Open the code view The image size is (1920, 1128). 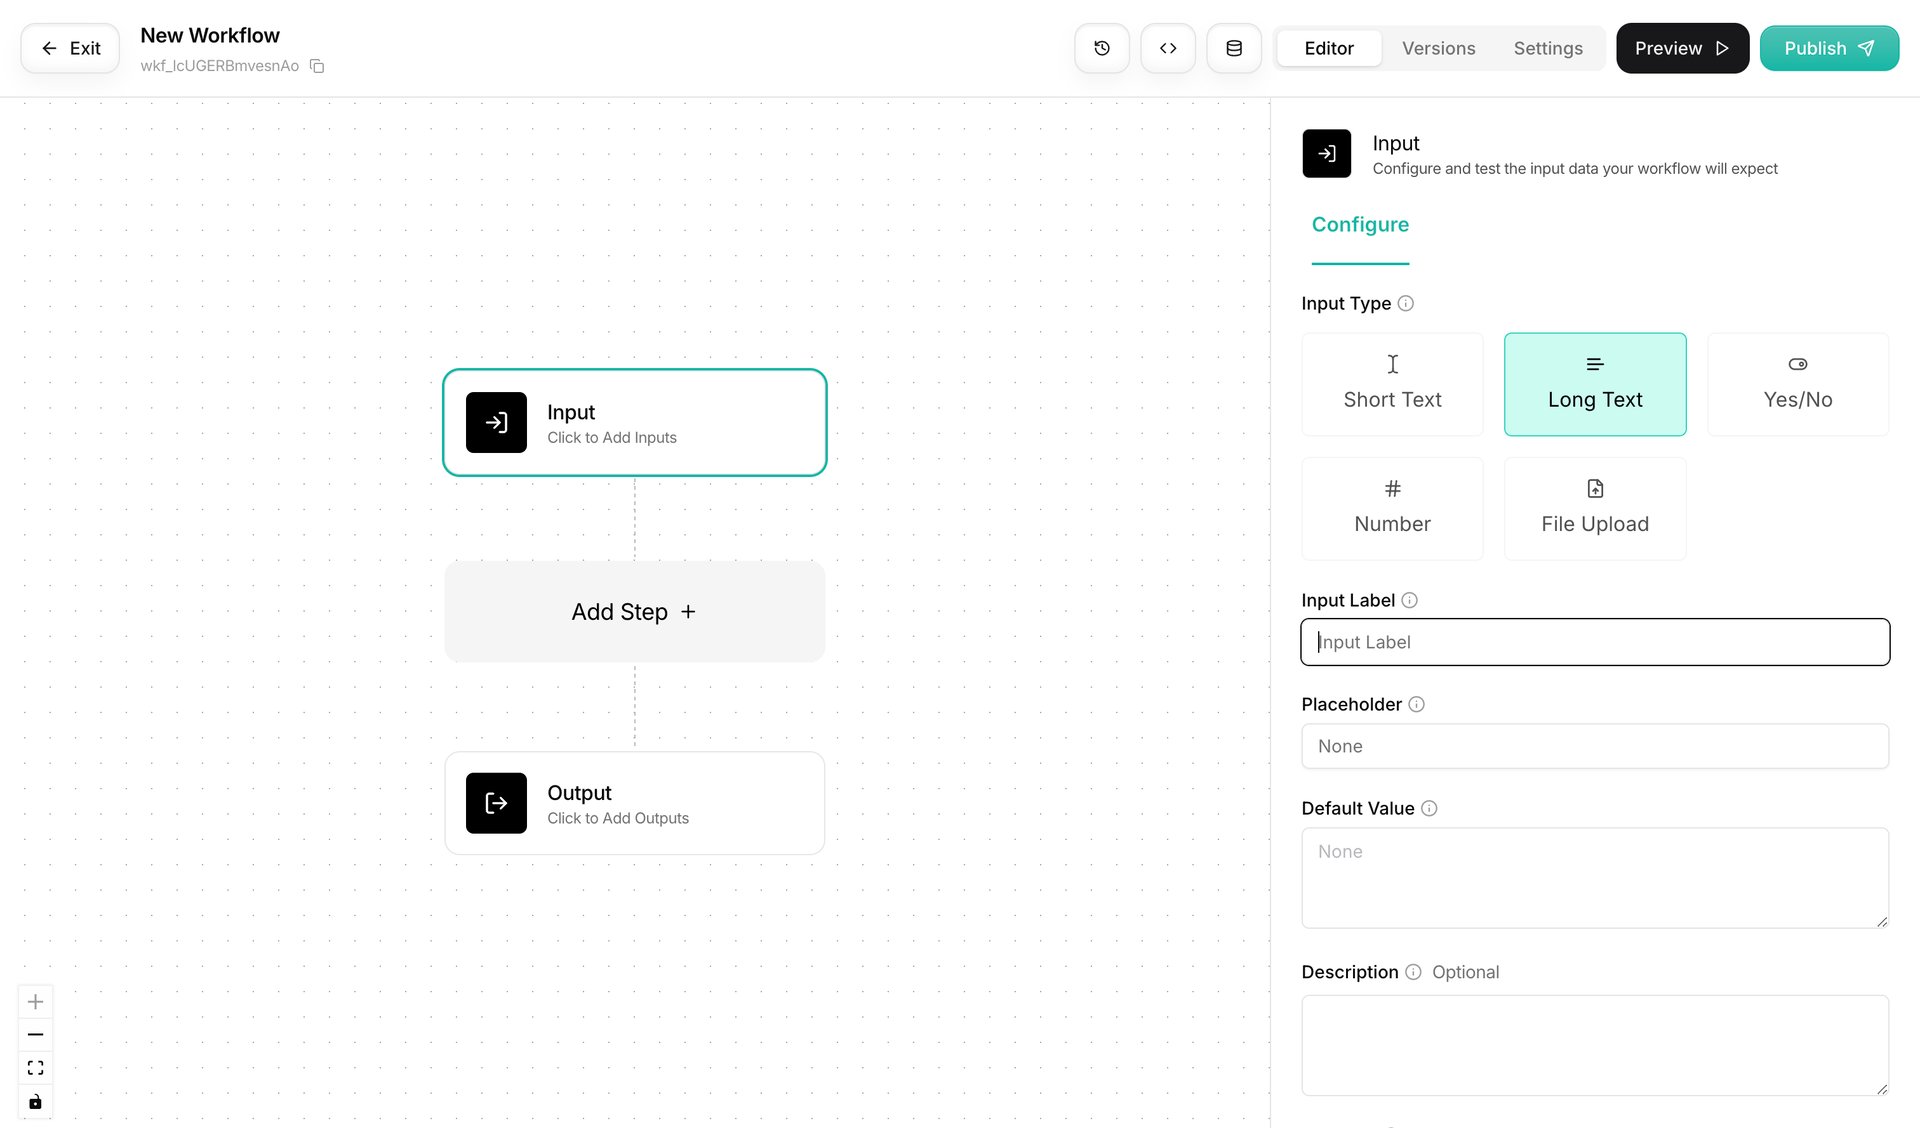(x=1167, y=48)
